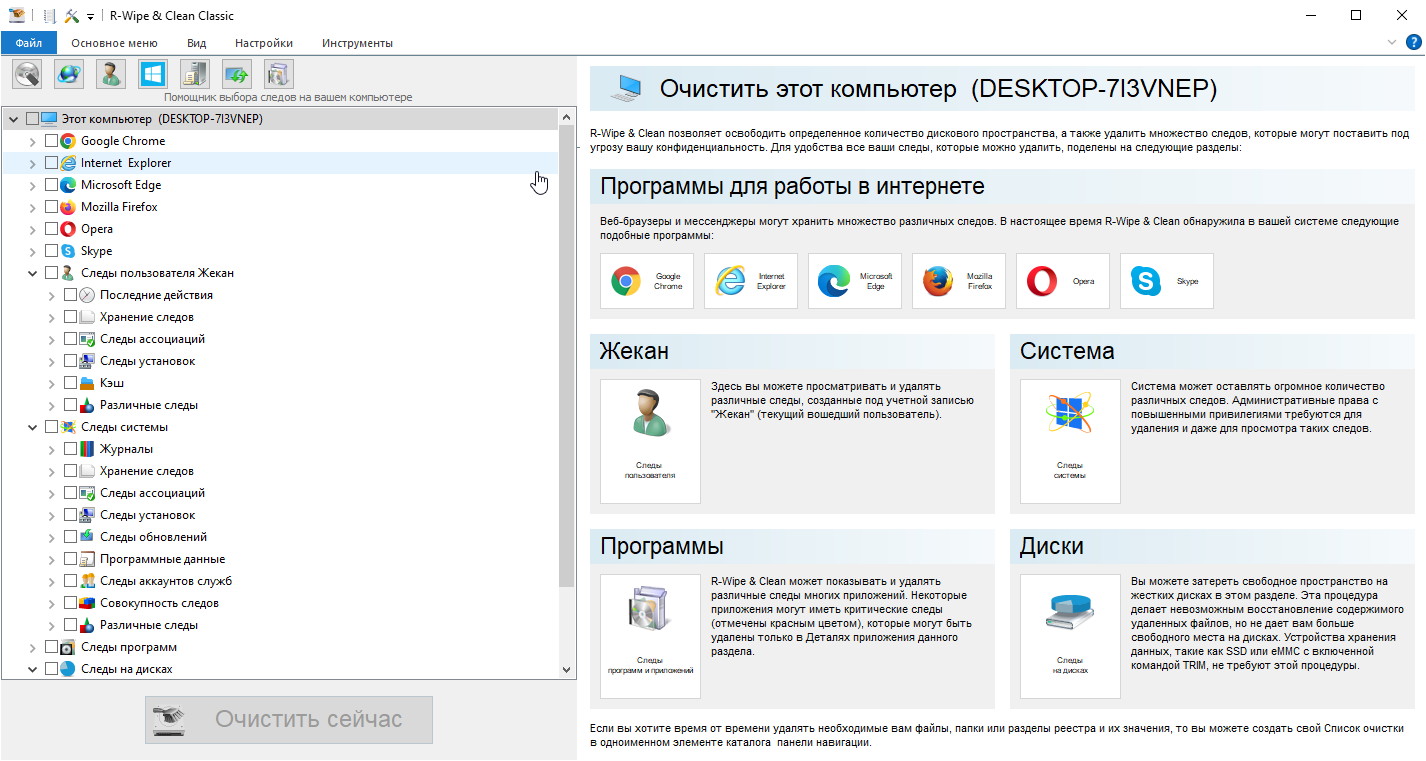Screen dimensions: 1426x761
Task: Select the monitor with green arrows toolbar icon
Action: [237, 74]
